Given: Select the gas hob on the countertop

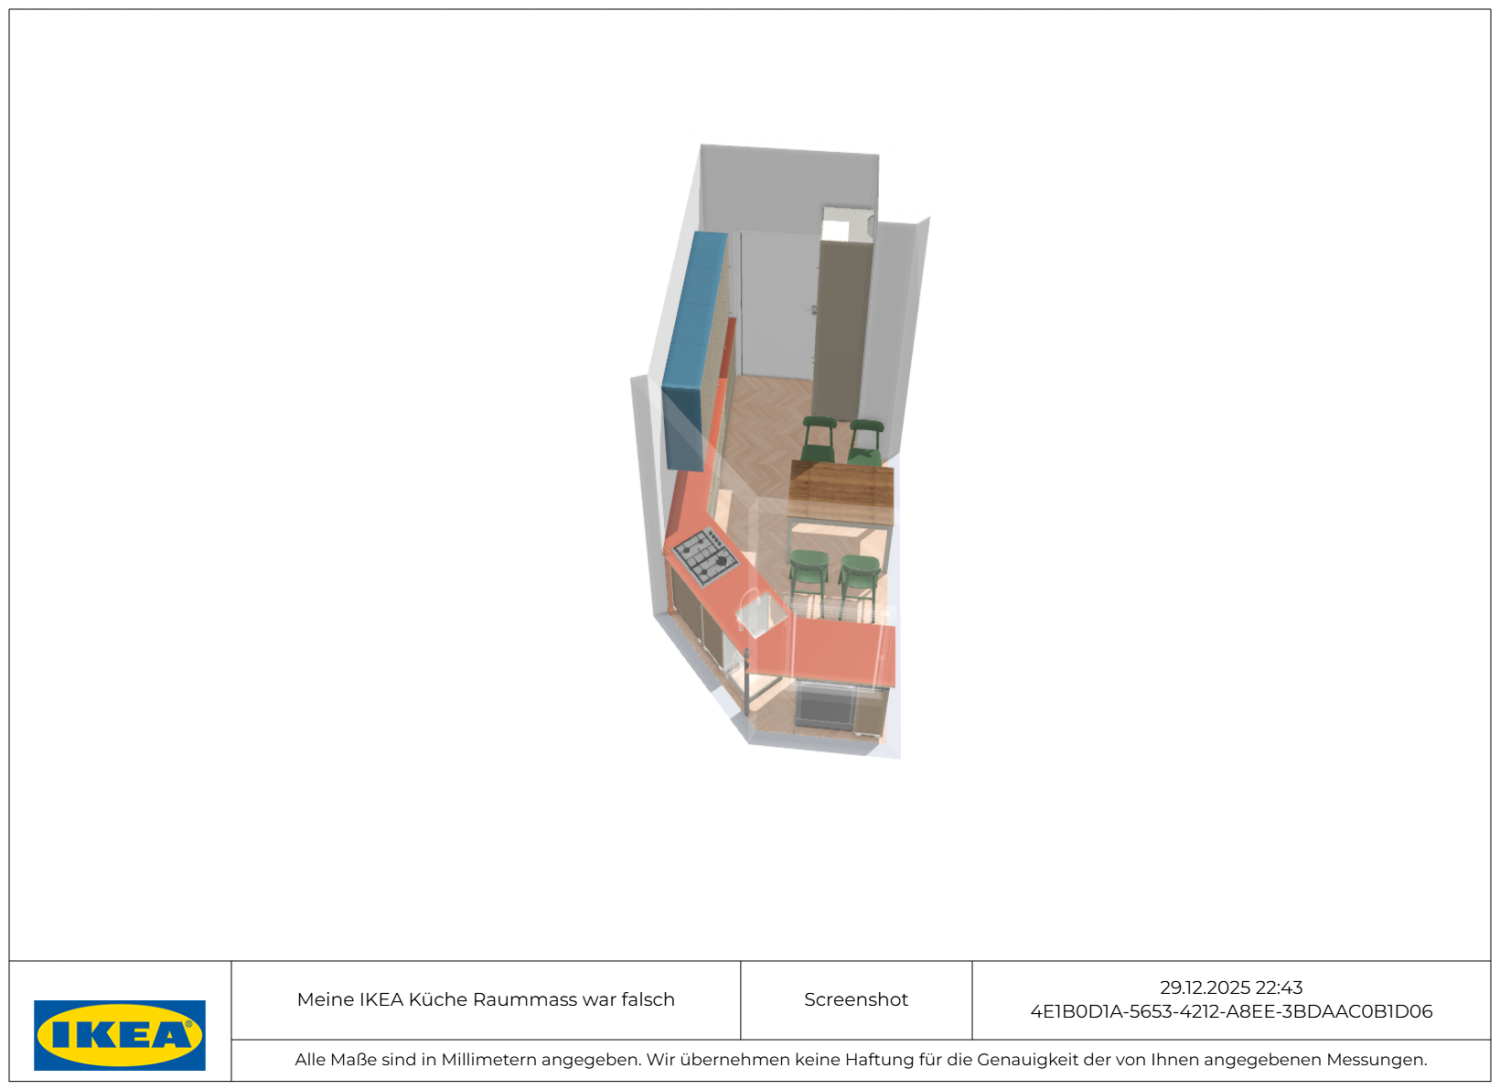Looking at the screenshot, I should [x=705, y=556].
